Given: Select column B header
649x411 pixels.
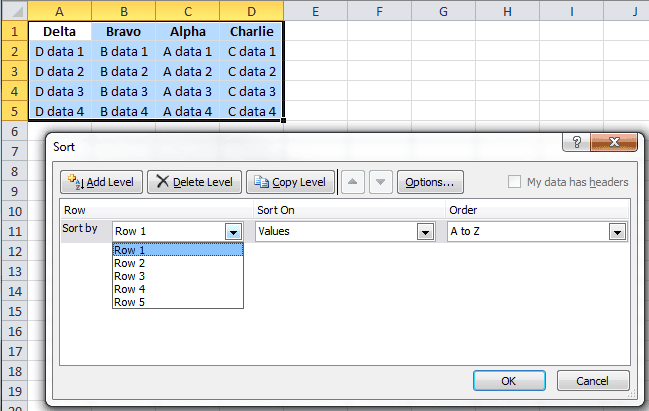Looking at the screenshot, I should point(124,11).
